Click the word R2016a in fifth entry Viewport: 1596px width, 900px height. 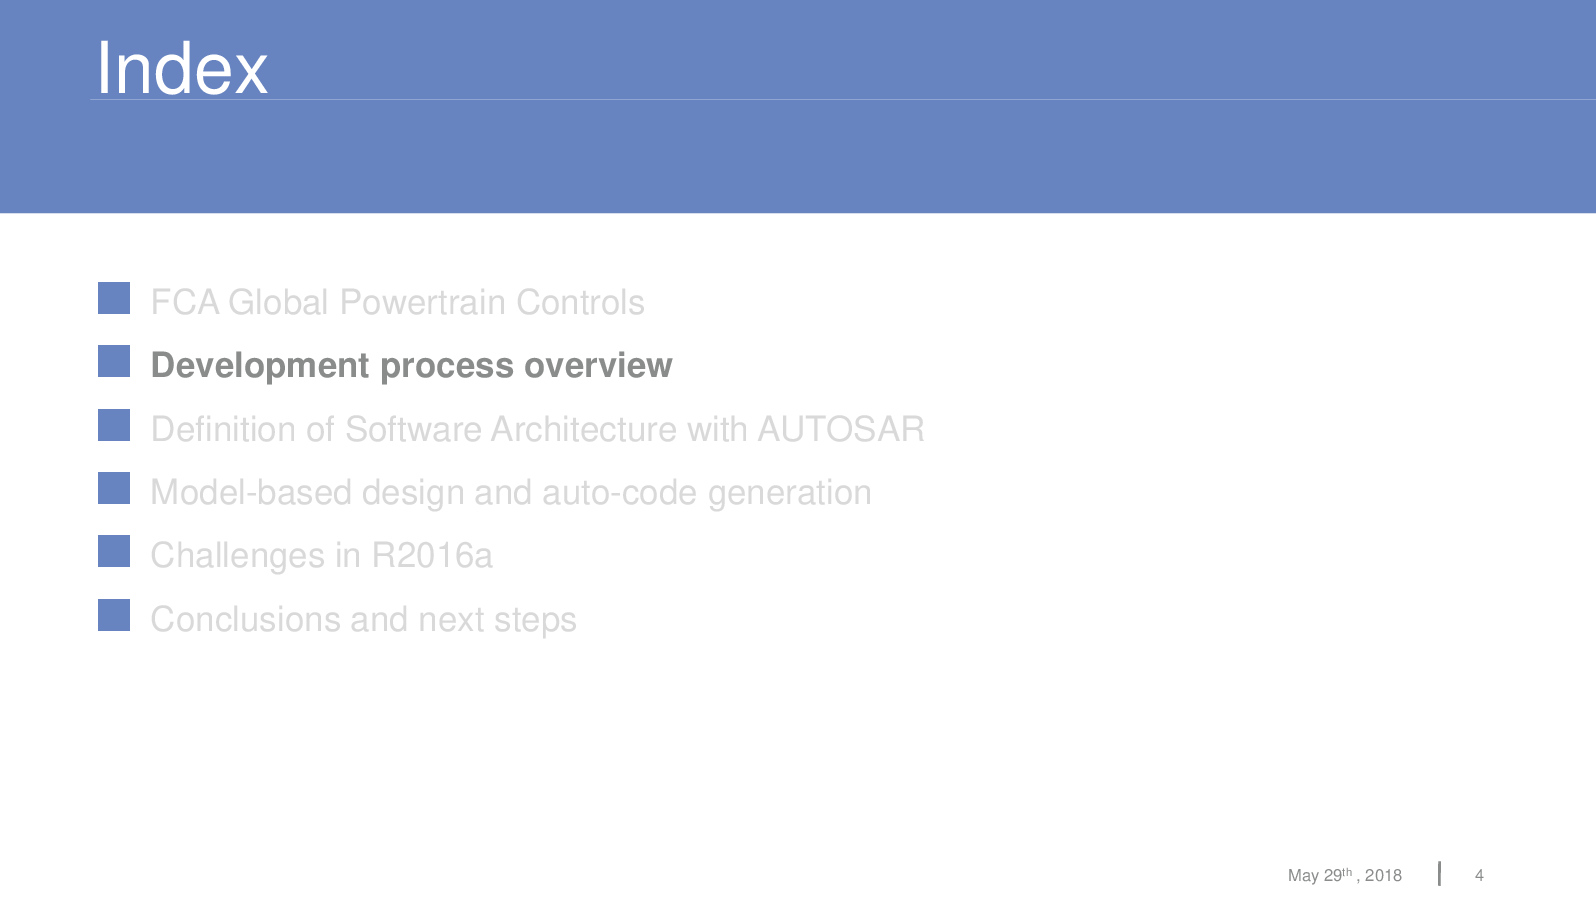click(x=432, y=556)
